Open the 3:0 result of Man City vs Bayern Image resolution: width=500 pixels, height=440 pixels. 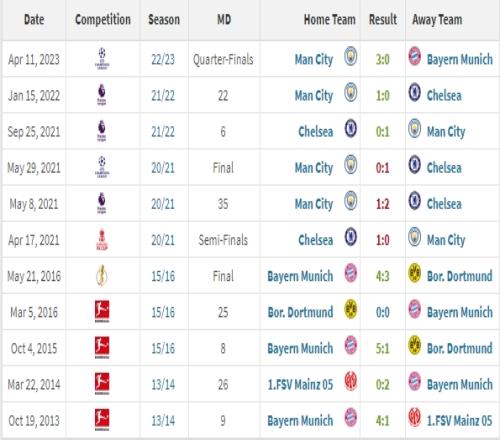point(383,60)
